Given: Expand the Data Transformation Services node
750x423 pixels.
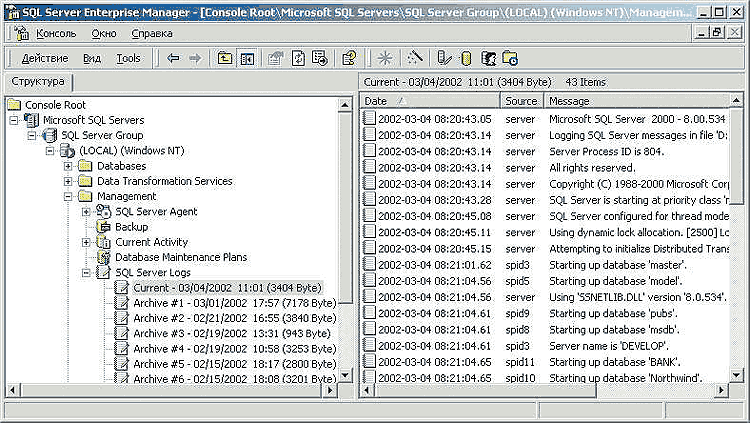Looking at the screenshot, I should tap(68, 181).
